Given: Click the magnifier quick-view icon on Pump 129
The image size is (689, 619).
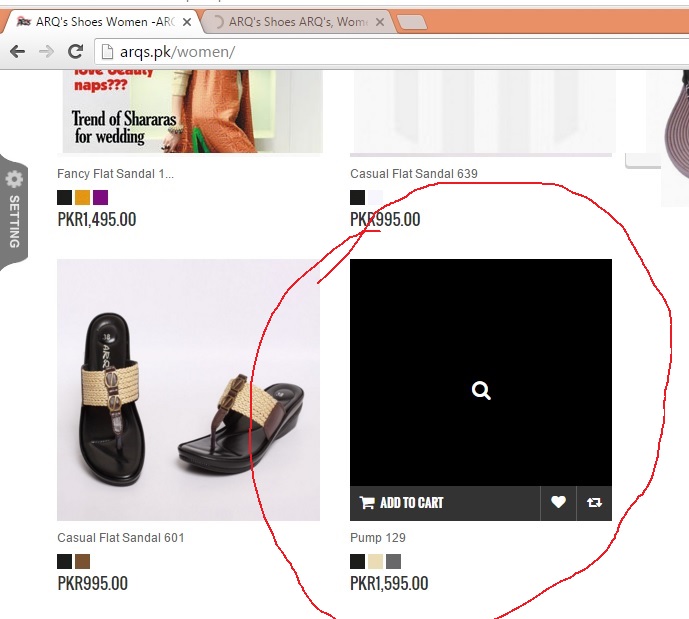Looking at the screenshot, I should [x=481, y=391].
